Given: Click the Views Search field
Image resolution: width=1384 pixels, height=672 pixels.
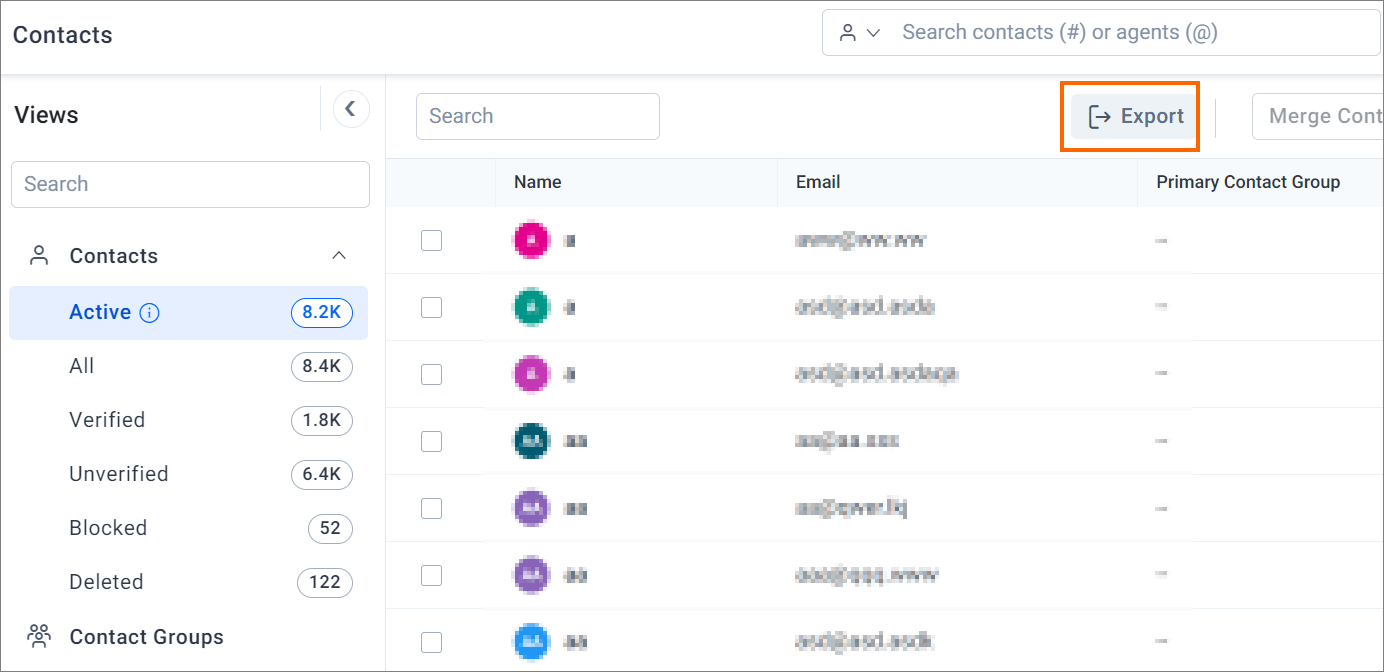Looking at the screenshot, I should [190, 184].
